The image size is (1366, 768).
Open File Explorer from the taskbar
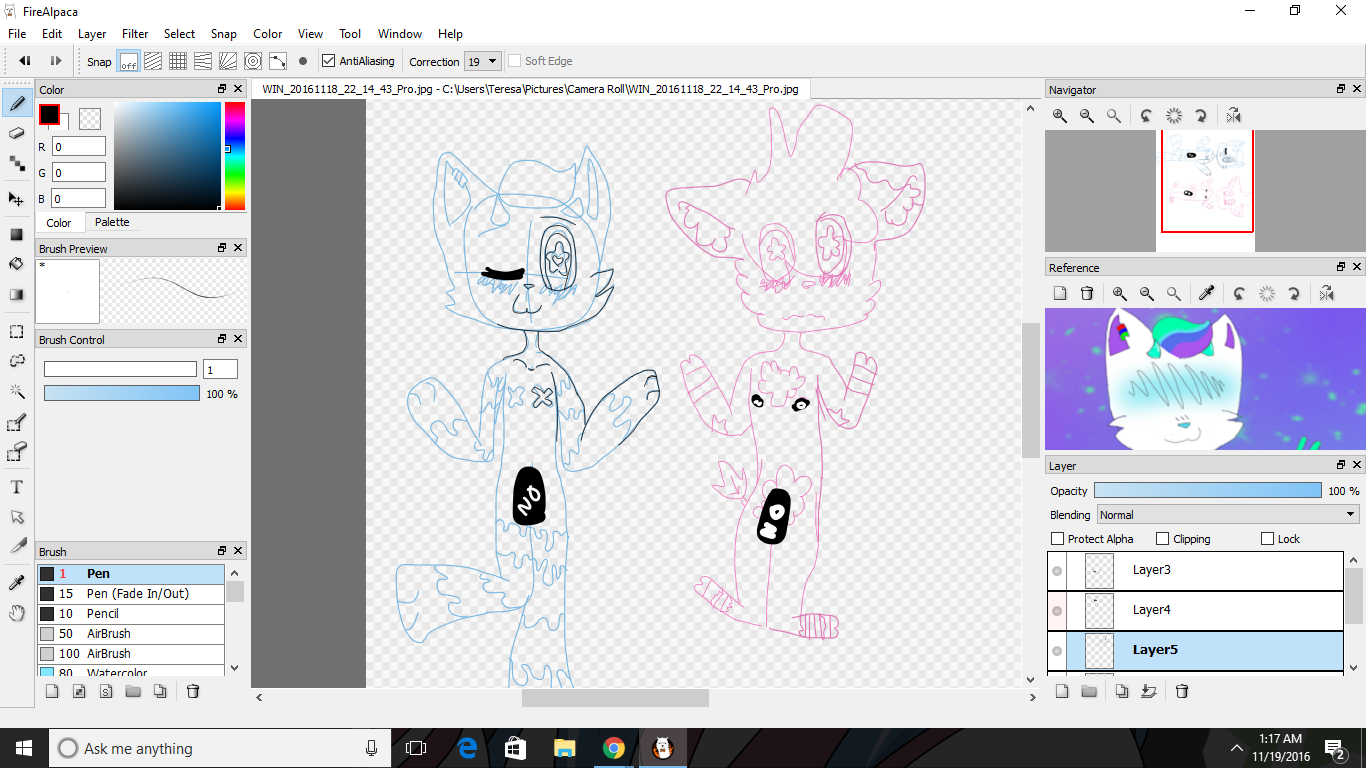(565, 748)
